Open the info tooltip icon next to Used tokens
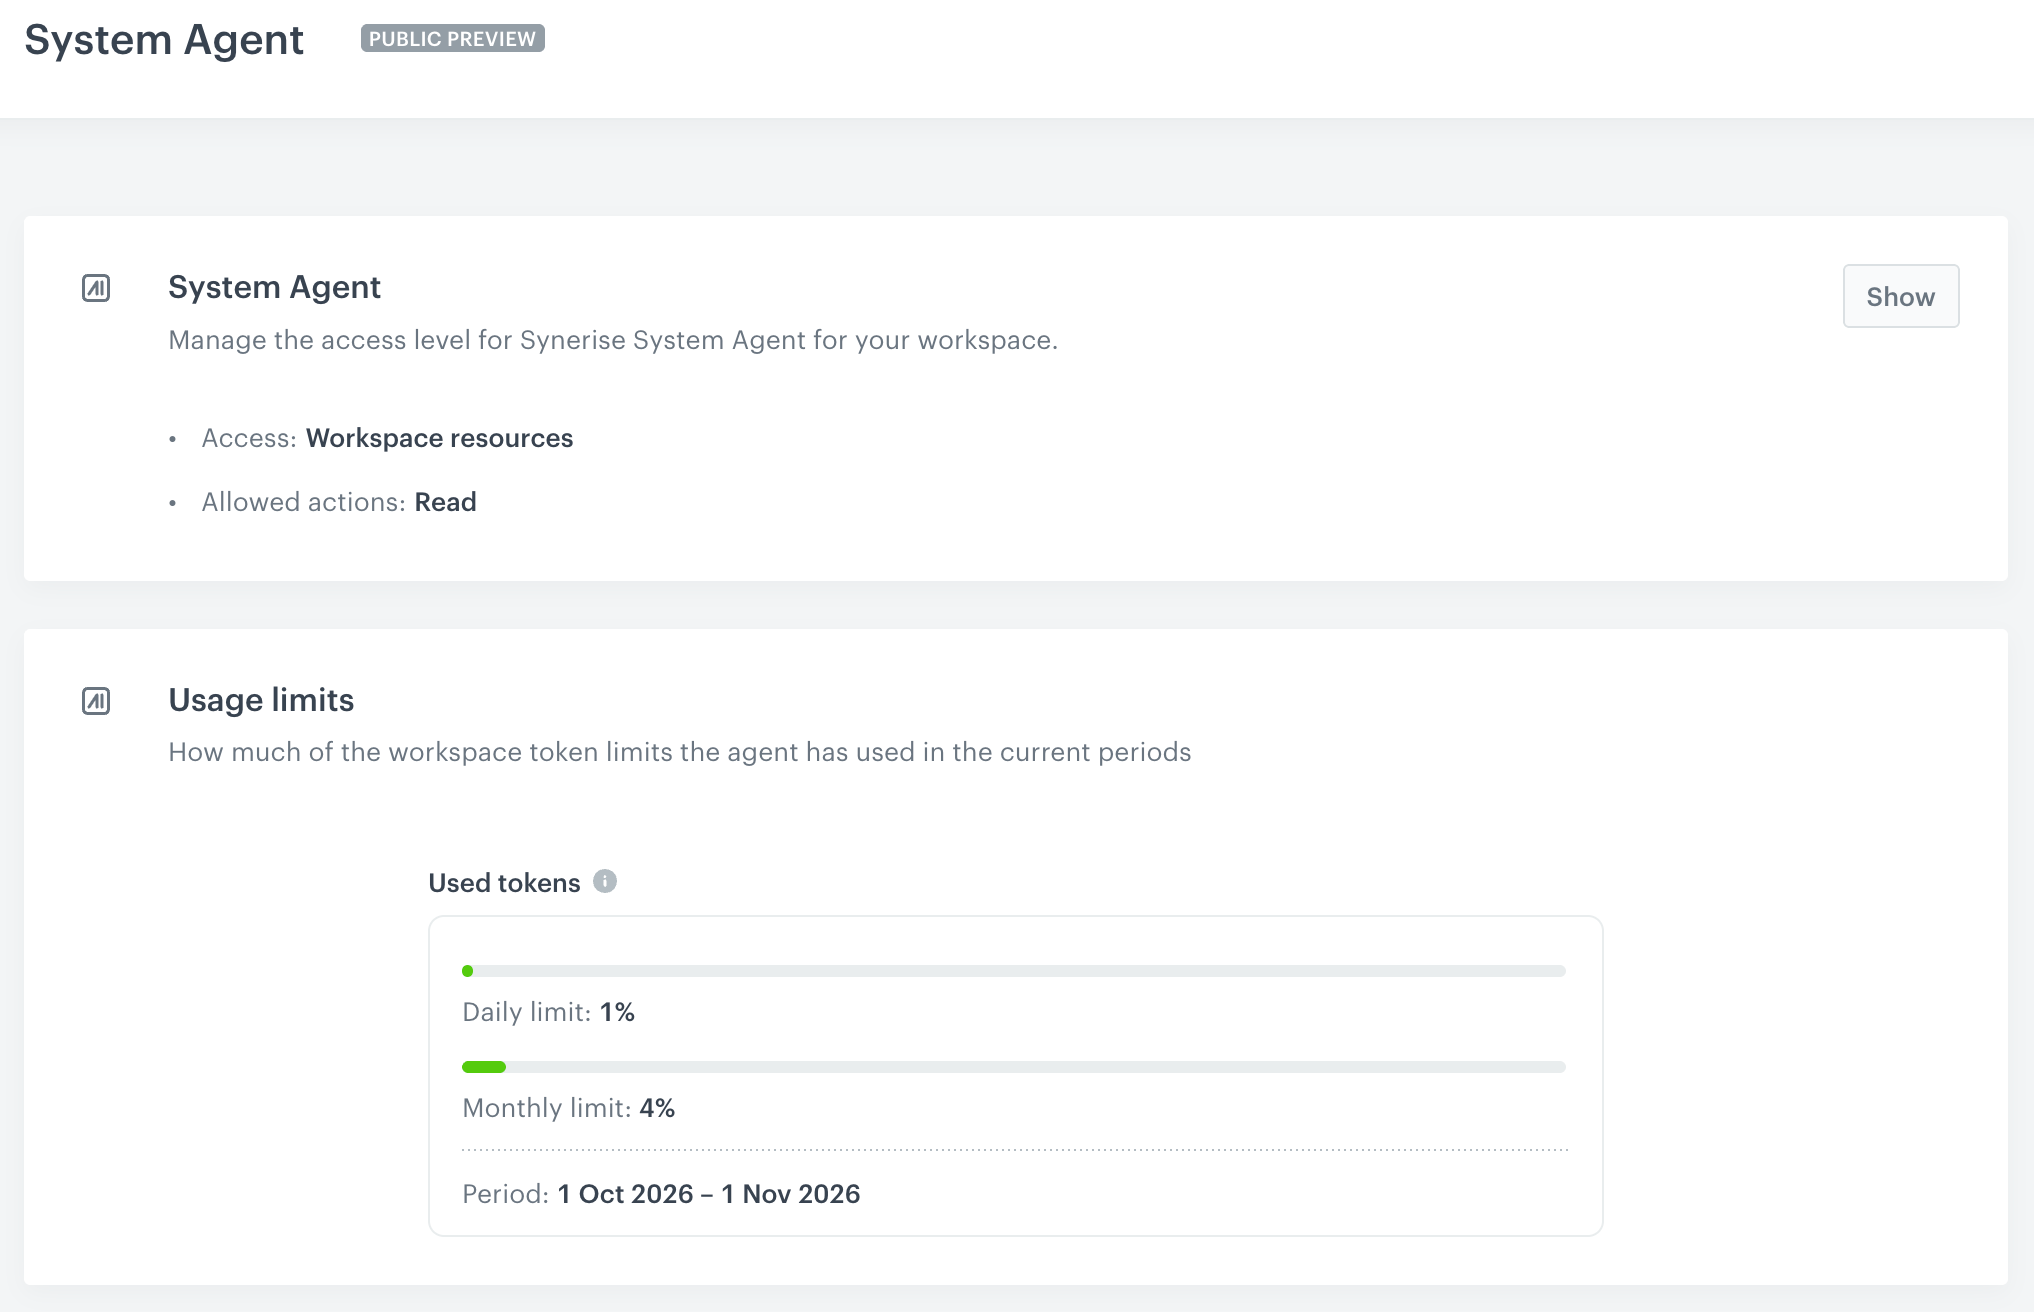The image size is (2034, 1312). click(605, 881)
